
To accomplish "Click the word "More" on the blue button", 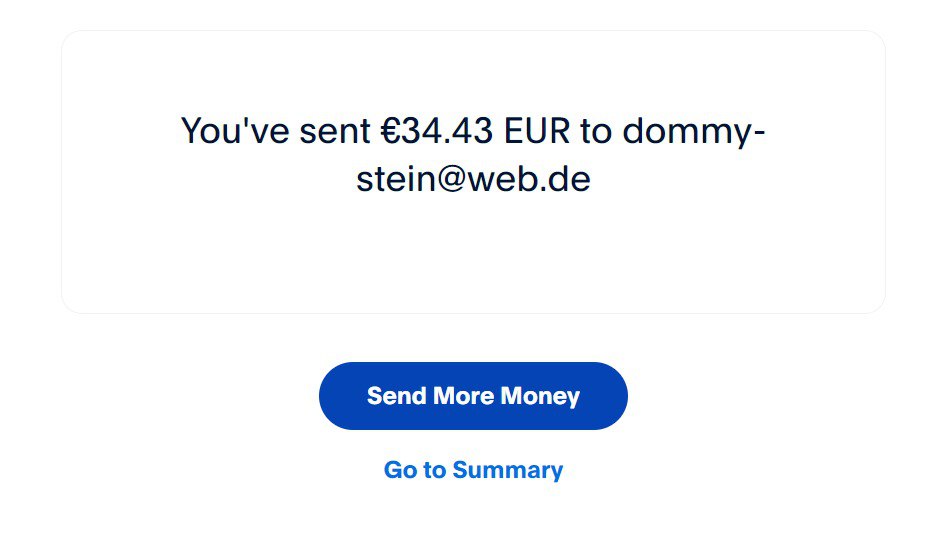I will pos(463,396).
